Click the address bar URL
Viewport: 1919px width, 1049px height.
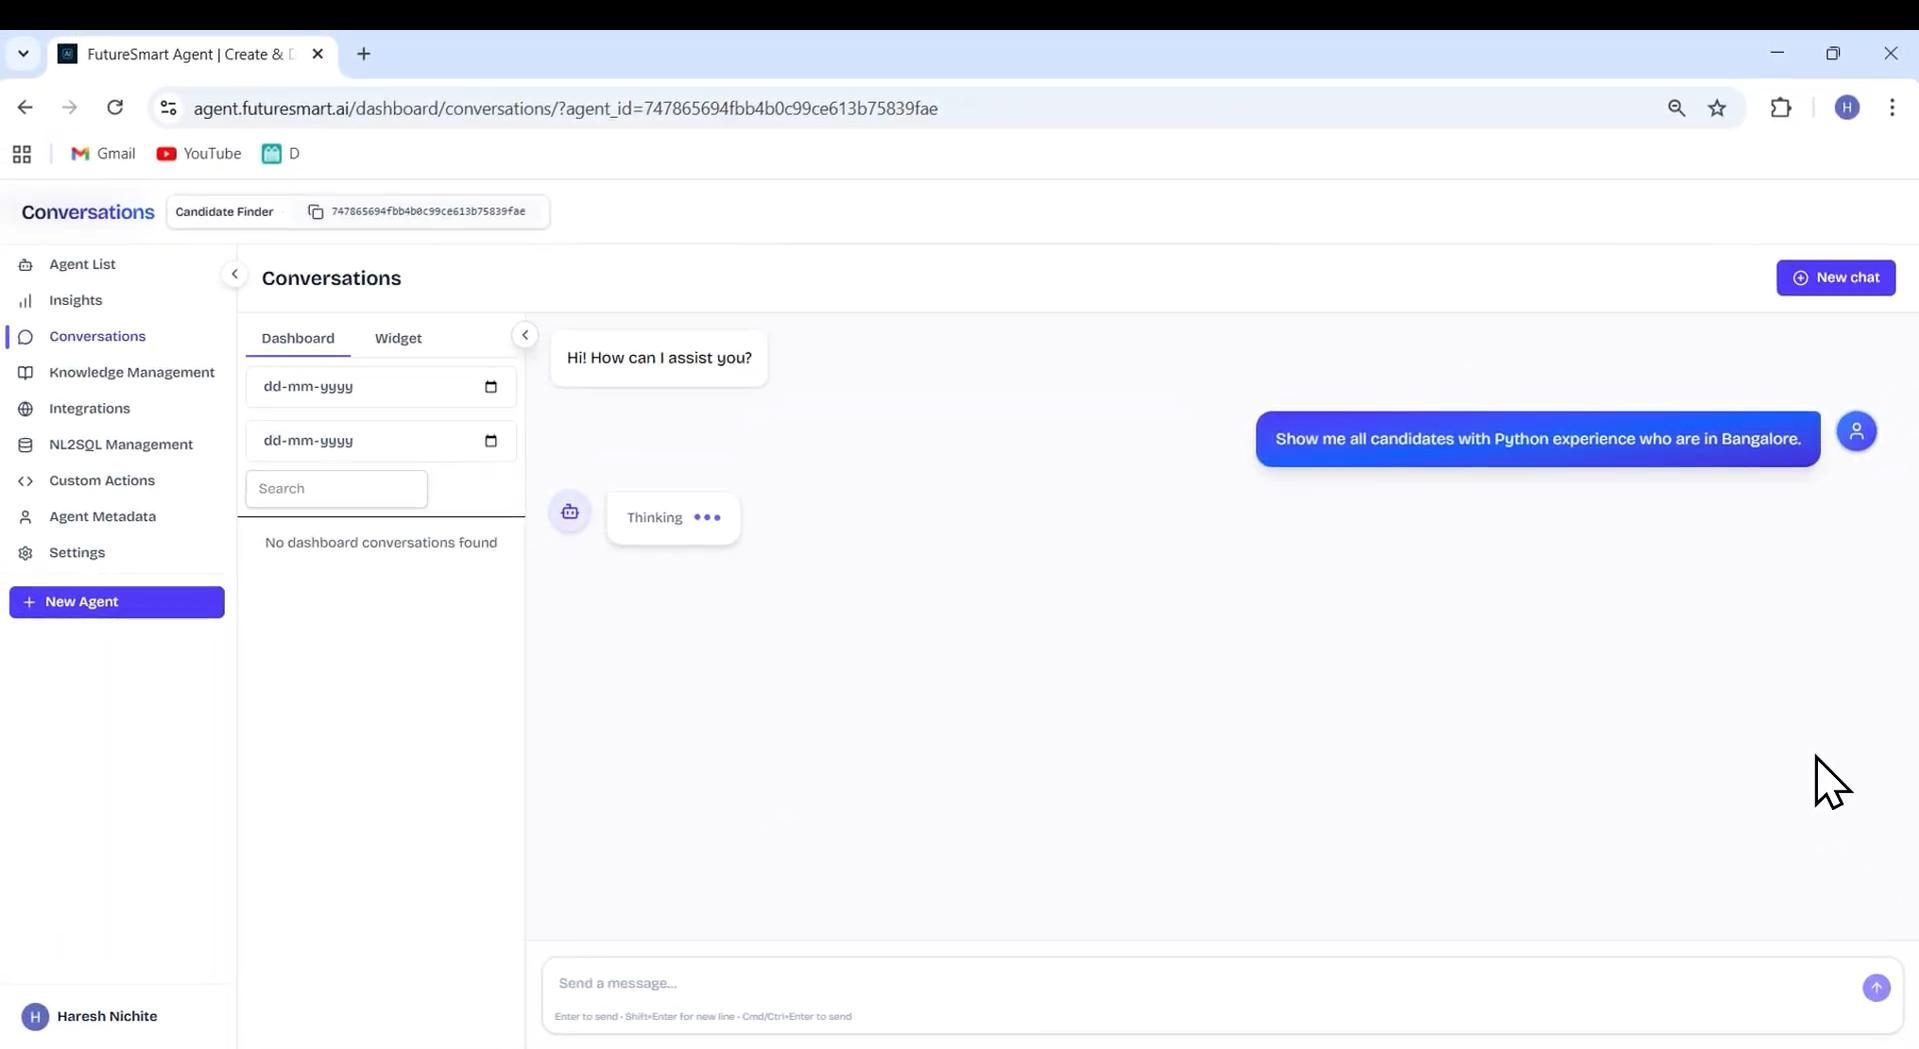(x=566, y=108)
